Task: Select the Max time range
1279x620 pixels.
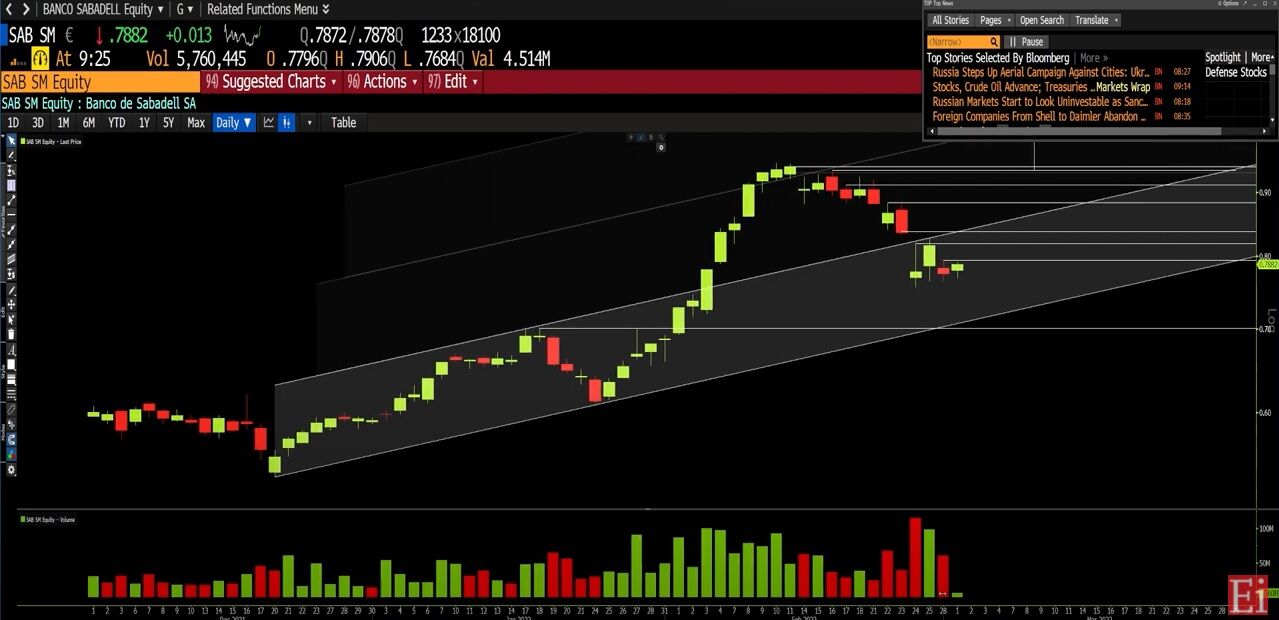Action: pos(196,123)
